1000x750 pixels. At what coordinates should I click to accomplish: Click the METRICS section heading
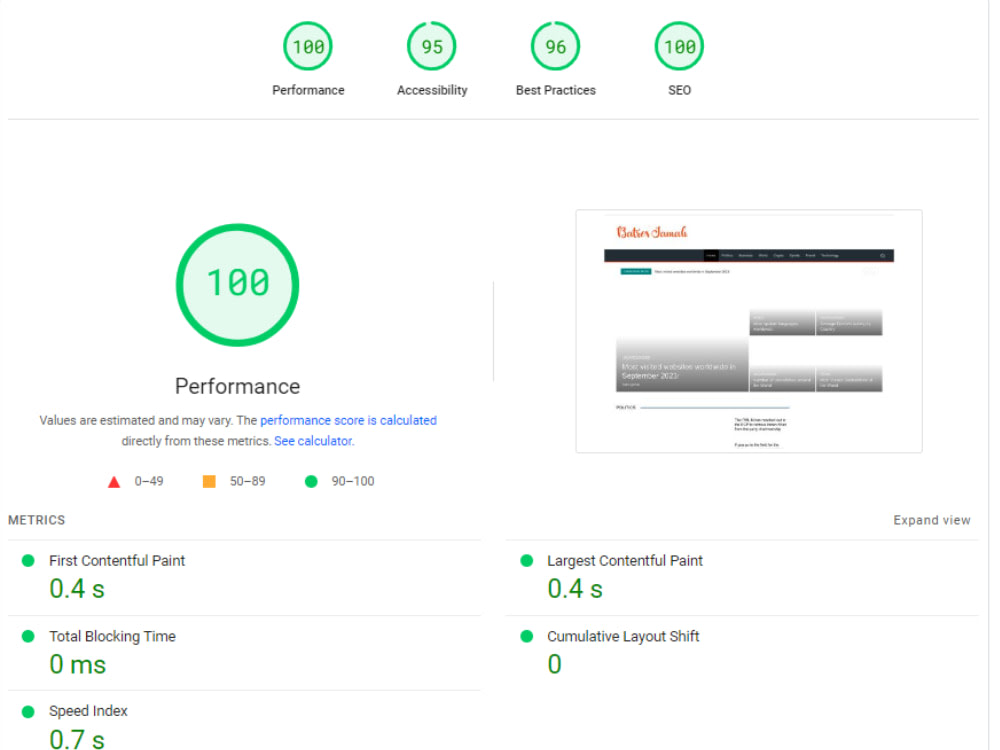point(36,520)
